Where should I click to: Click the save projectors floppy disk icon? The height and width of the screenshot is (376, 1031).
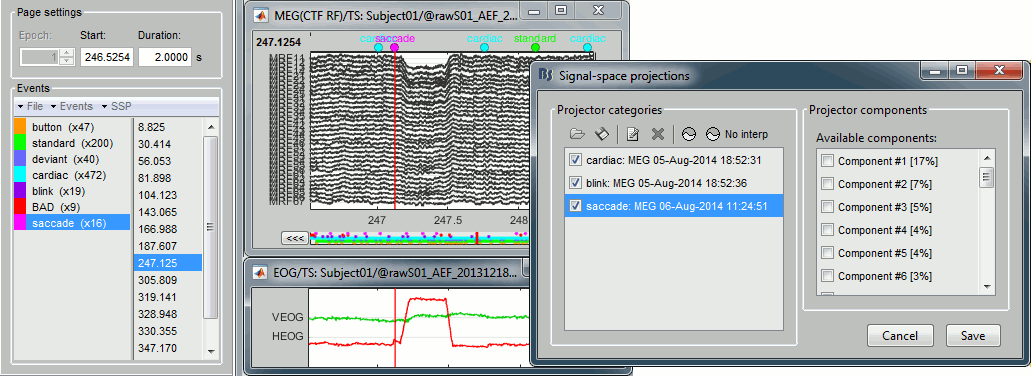[602, 134]
